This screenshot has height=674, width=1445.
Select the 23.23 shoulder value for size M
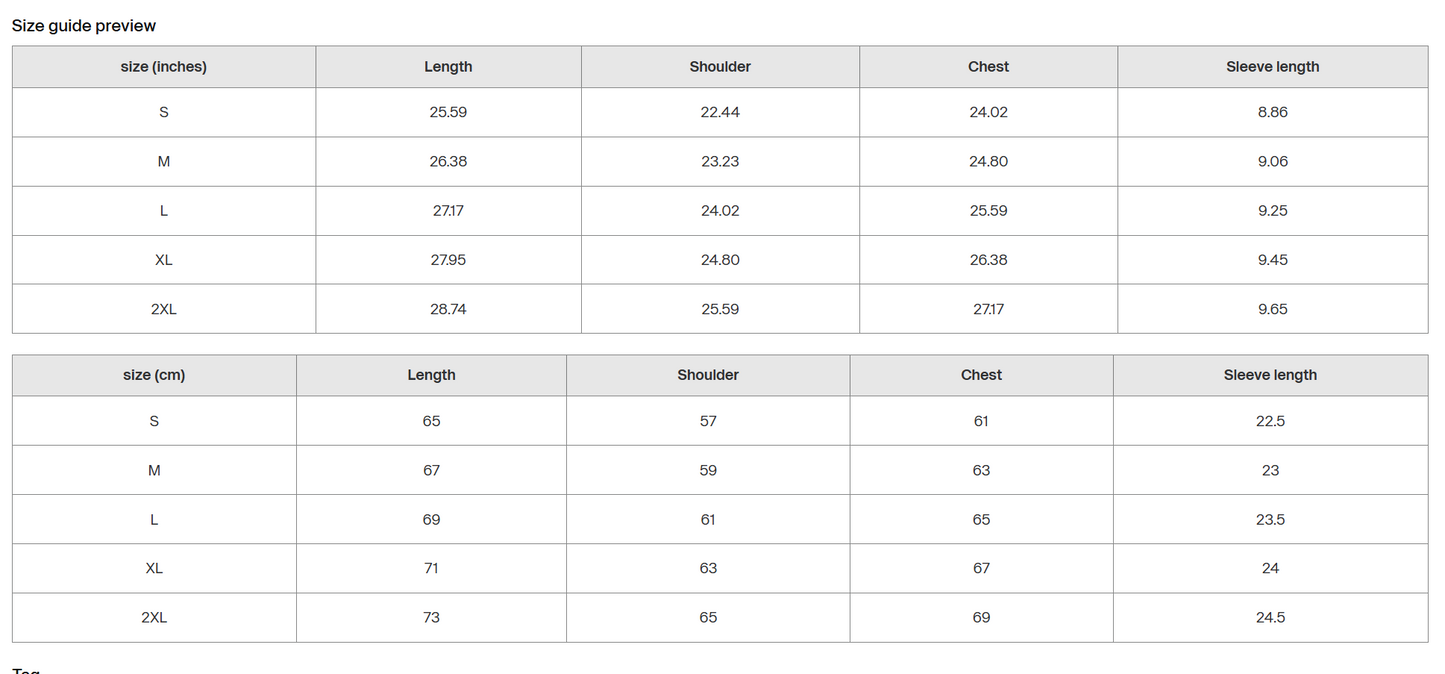(720, 161)
